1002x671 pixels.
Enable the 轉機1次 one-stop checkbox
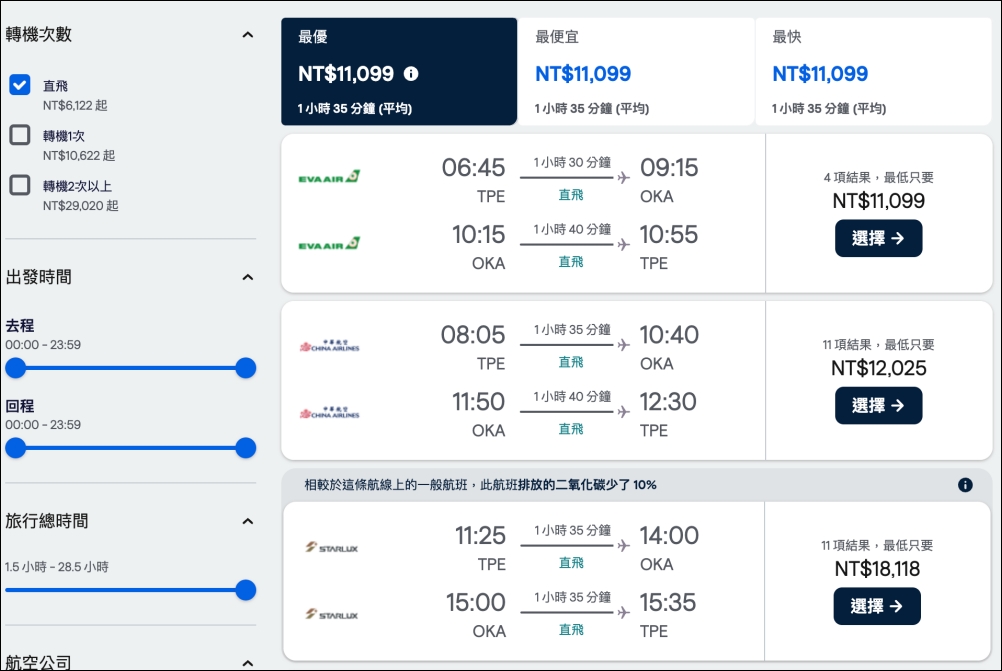[x=20, y=135]
